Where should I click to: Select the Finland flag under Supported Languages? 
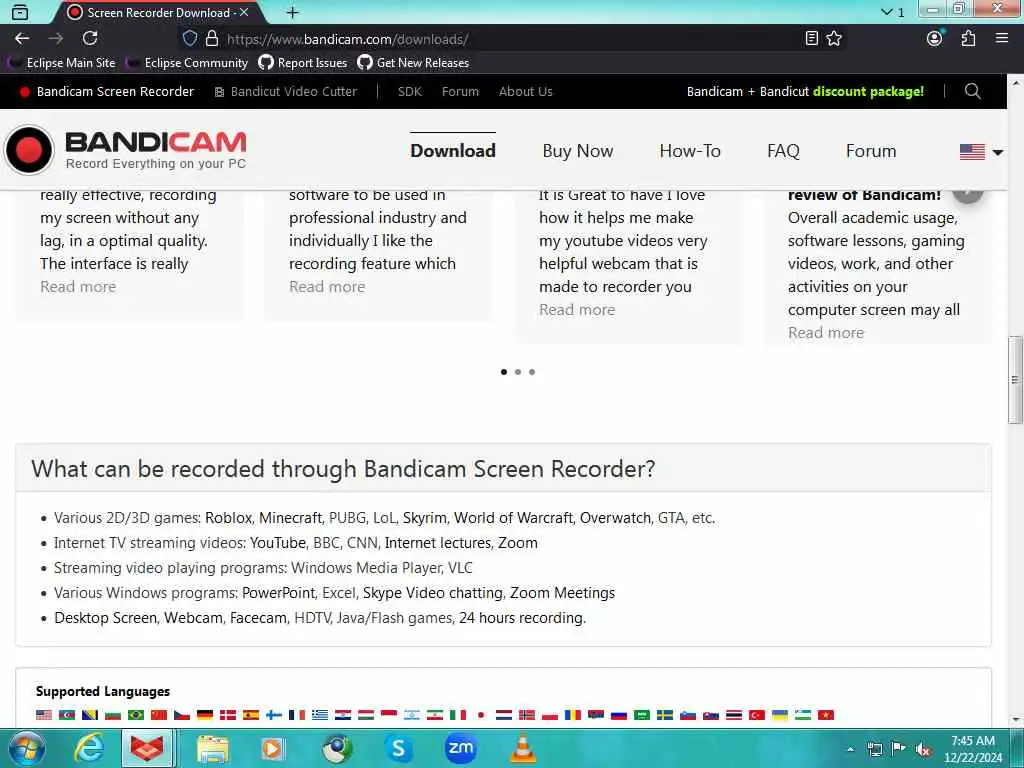click(x=274, y=715)
